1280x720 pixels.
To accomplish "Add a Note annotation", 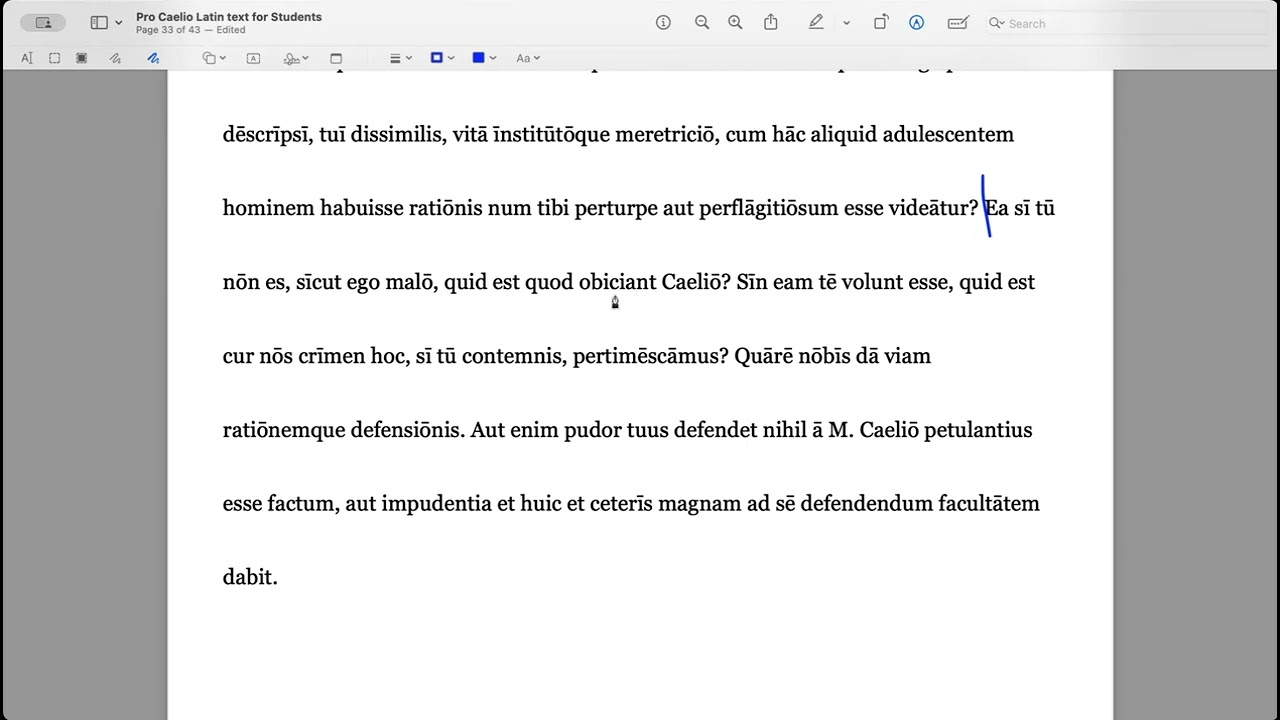I will click(x=336, y=58).
